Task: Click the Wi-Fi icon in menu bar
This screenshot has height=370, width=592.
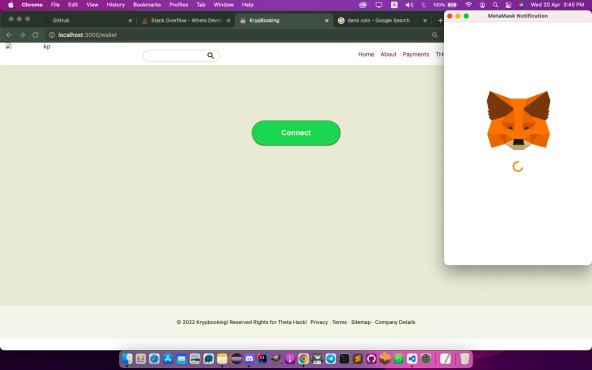Action: pyautogui.click(x=469, y=5)
